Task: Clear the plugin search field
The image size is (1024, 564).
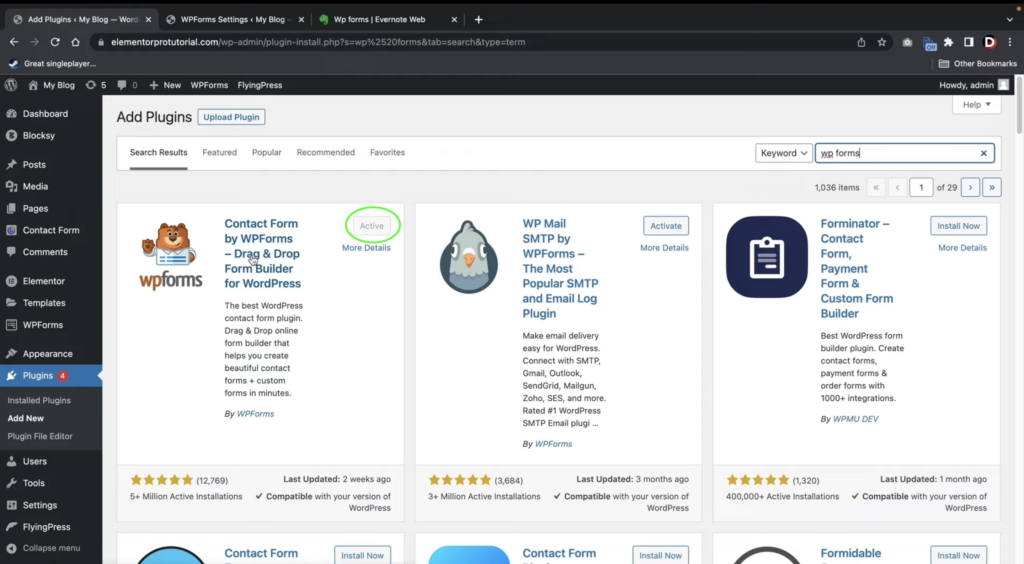Action: pos(984,153)
